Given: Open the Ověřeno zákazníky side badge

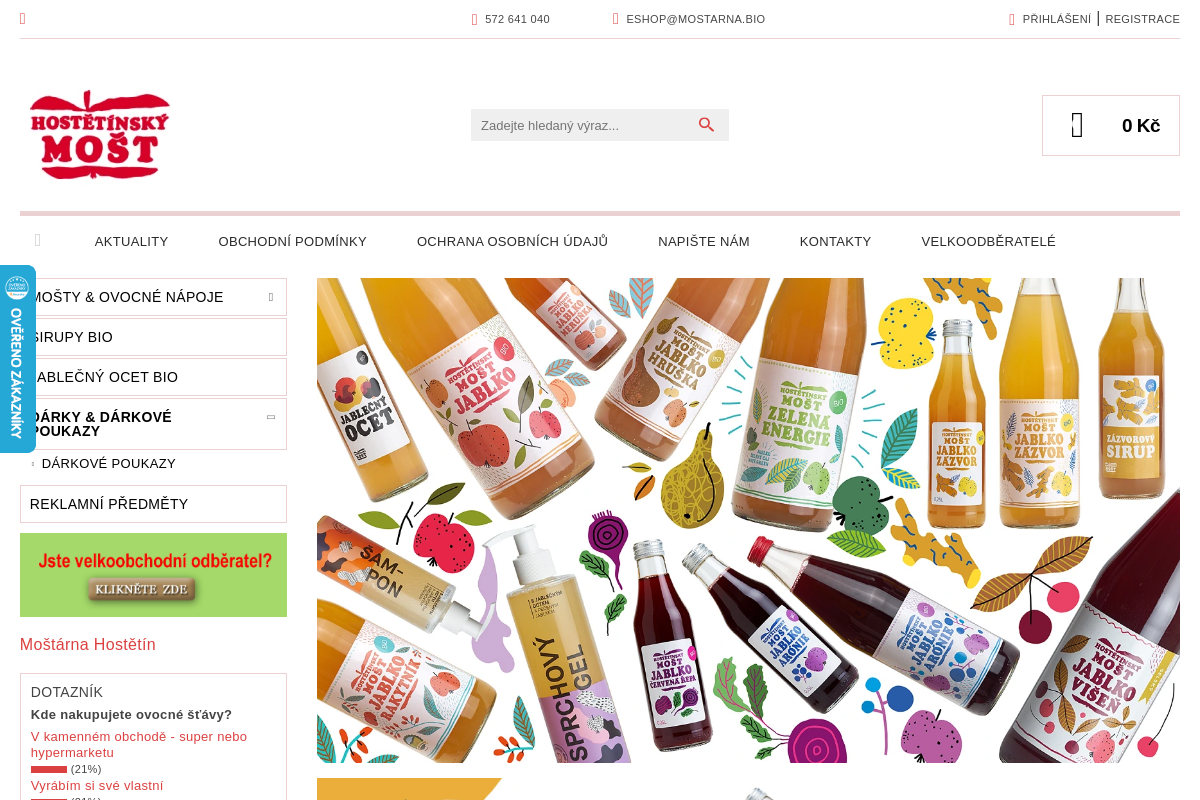Looking at the screenshot, I should click(x=17, y=359).
